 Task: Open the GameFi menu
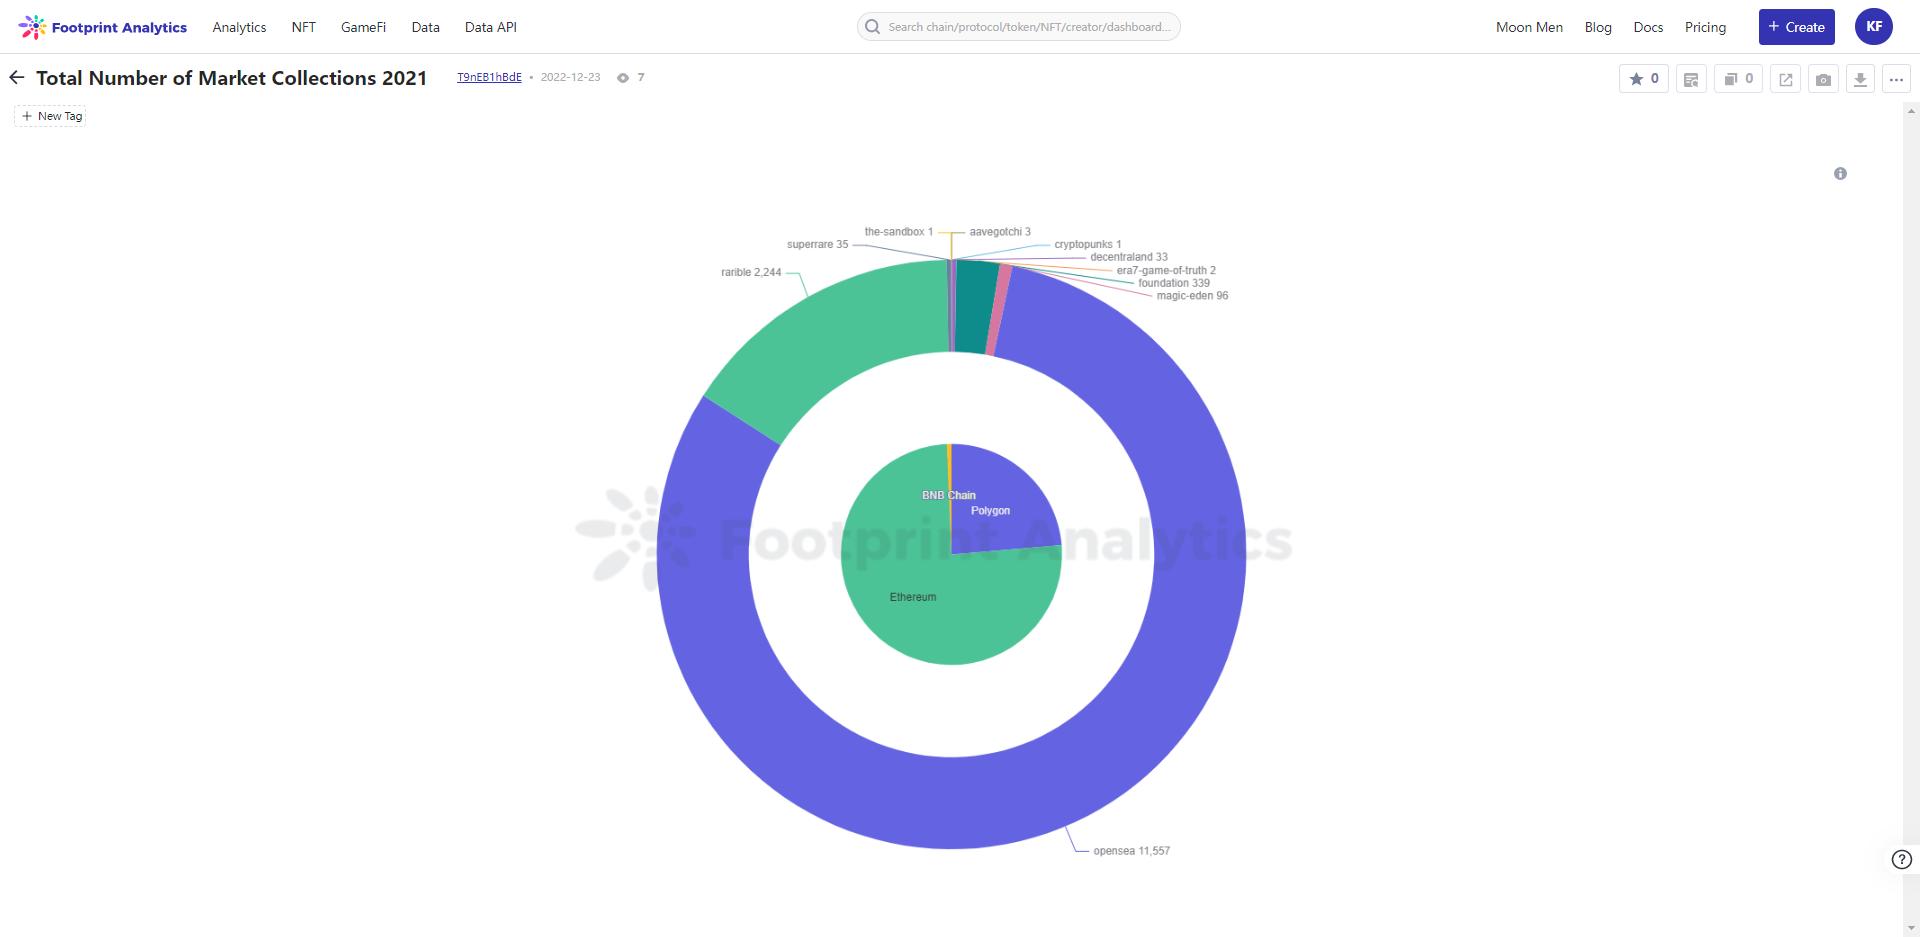coord(363,27)
